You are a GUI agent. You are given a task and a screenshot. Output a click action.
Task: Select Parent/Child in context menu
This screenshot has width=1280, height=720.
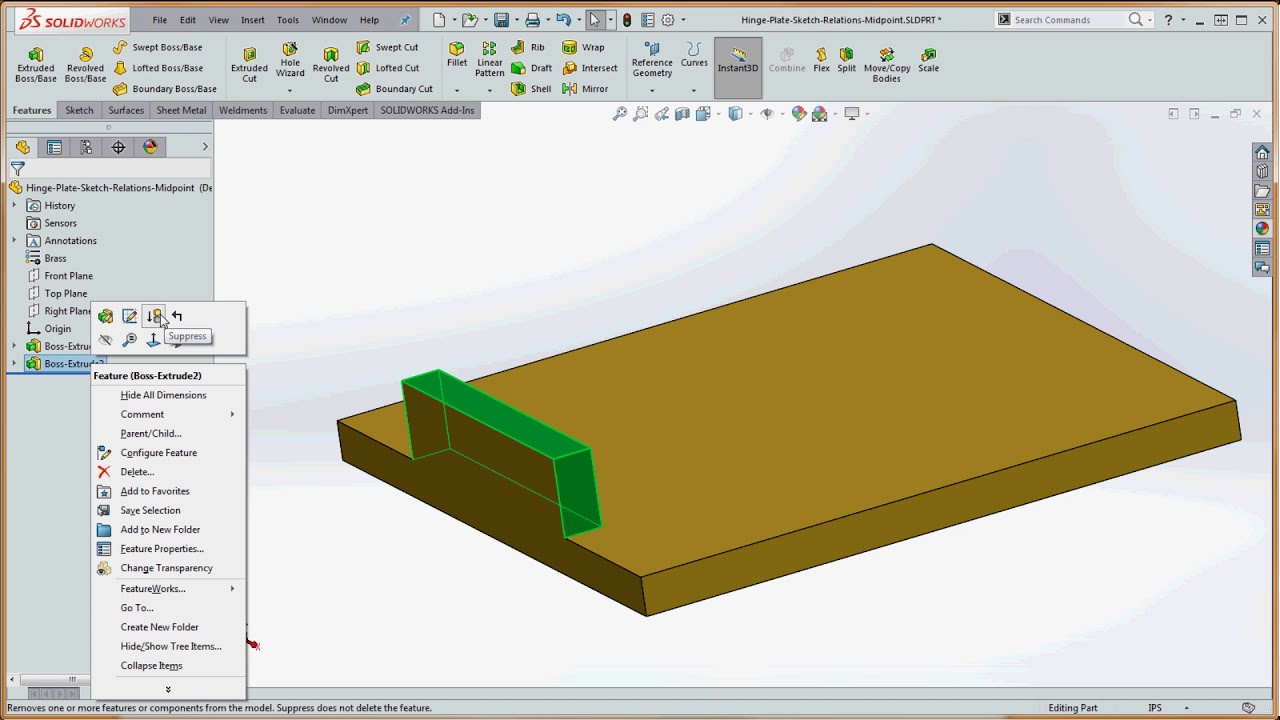(151, 433)
